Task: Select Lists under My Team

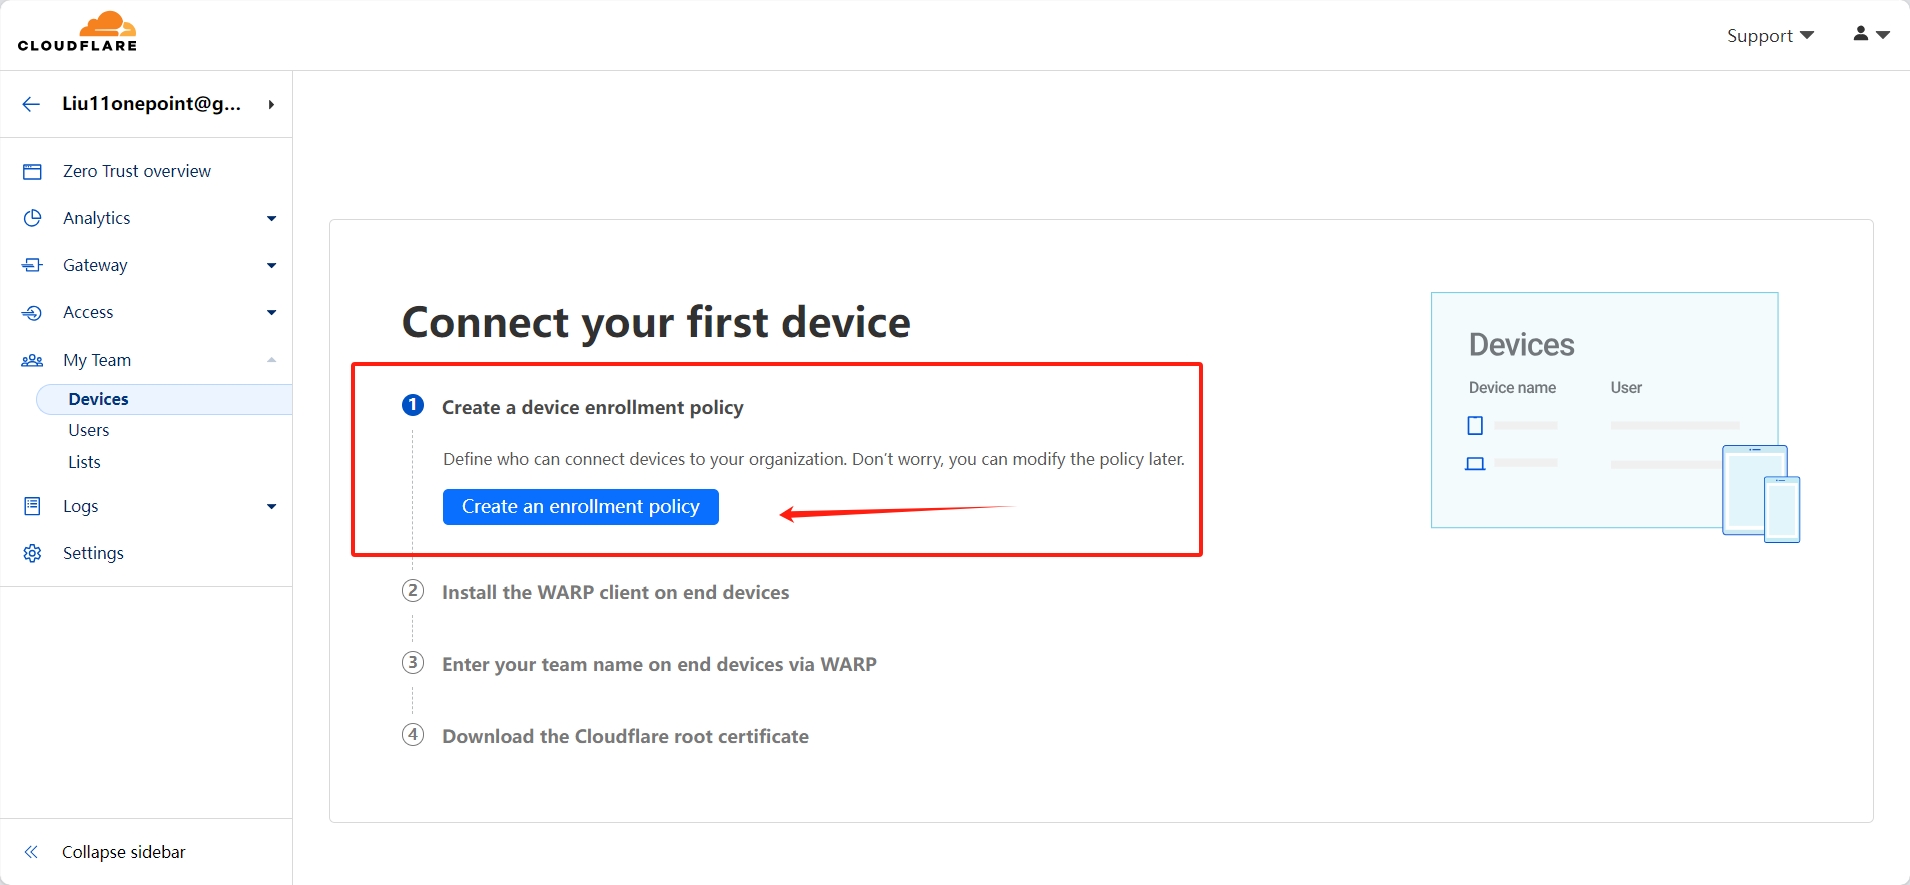Action: coord(84,462)
